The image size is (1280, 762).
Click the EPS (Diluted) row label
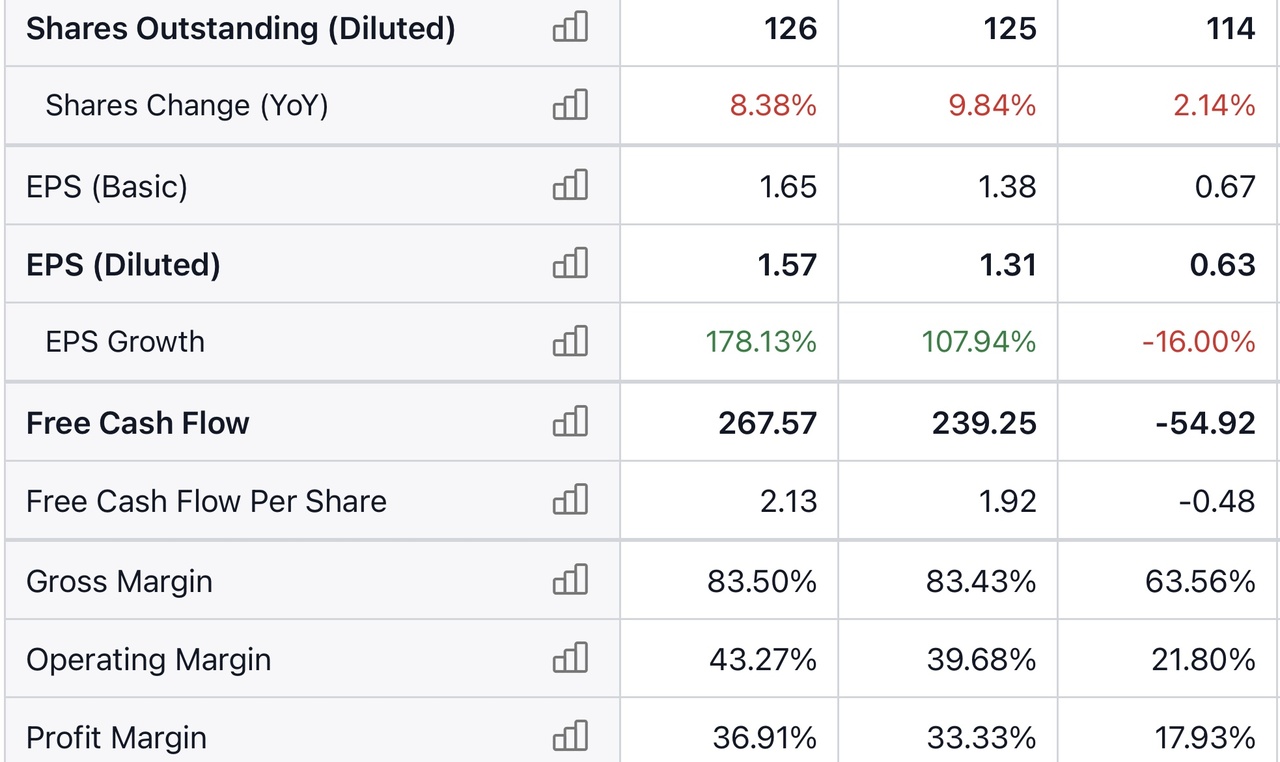tap(123, 264)
